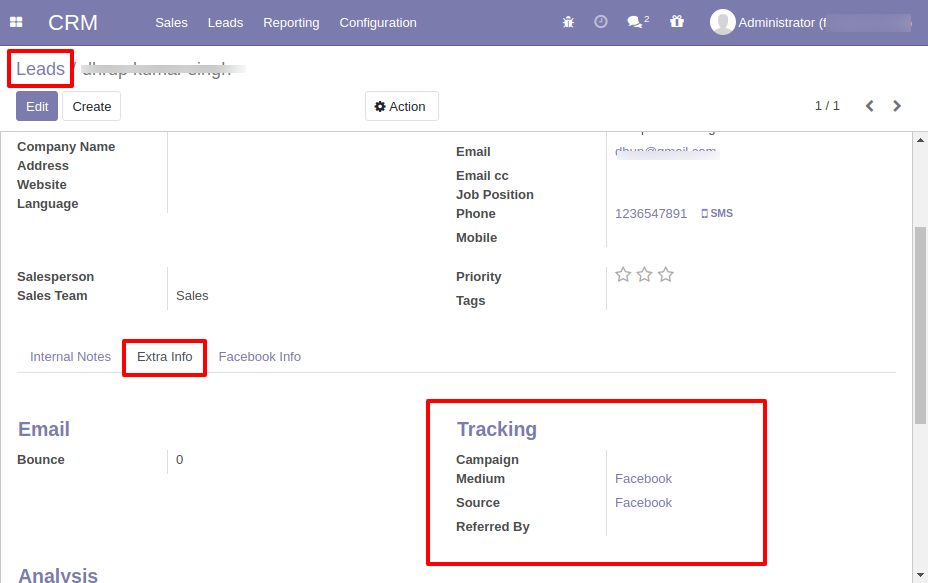Expand the Action dropdown
This screenshot has width=928, height=583.
tap(401, 106)
